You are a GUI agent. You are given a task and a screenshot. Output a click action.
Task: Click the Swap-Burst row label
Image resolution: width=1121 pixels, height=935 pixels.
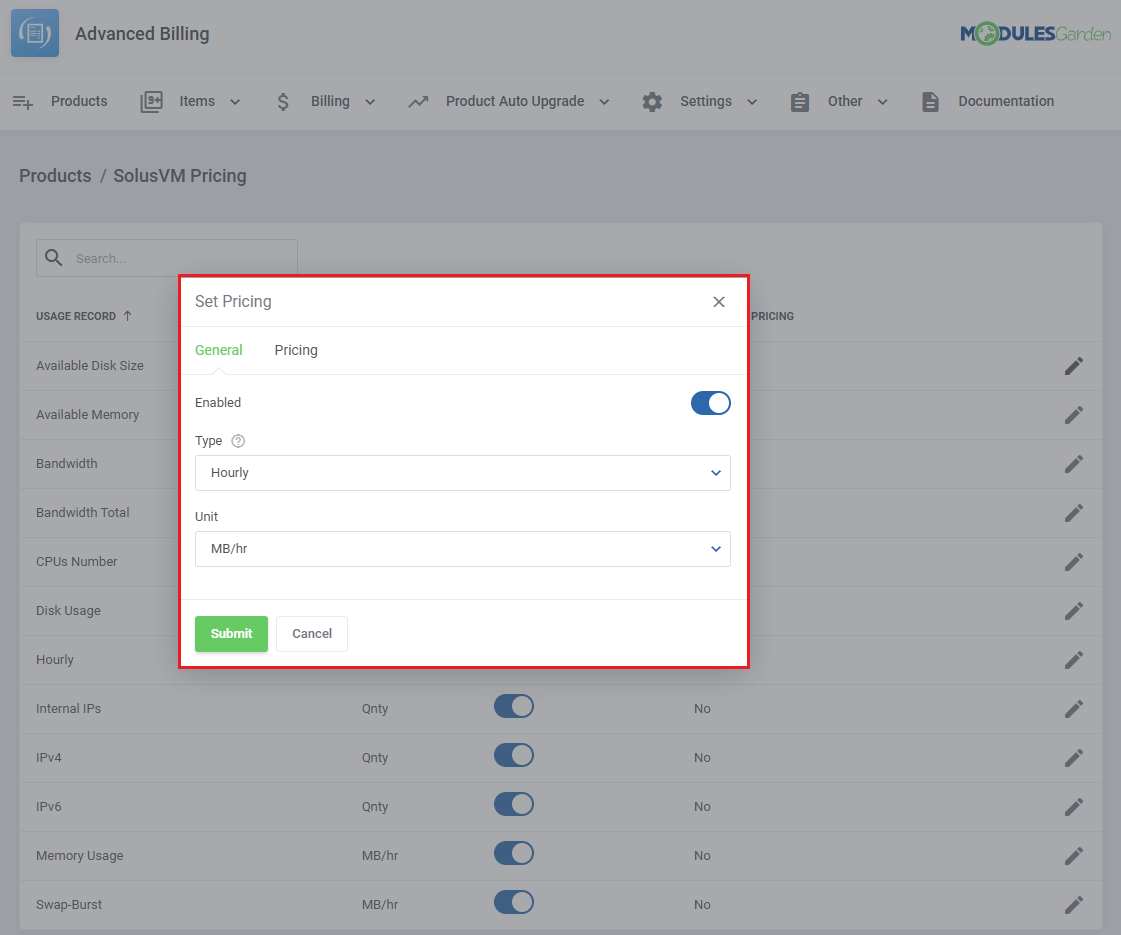click(69, 905)
